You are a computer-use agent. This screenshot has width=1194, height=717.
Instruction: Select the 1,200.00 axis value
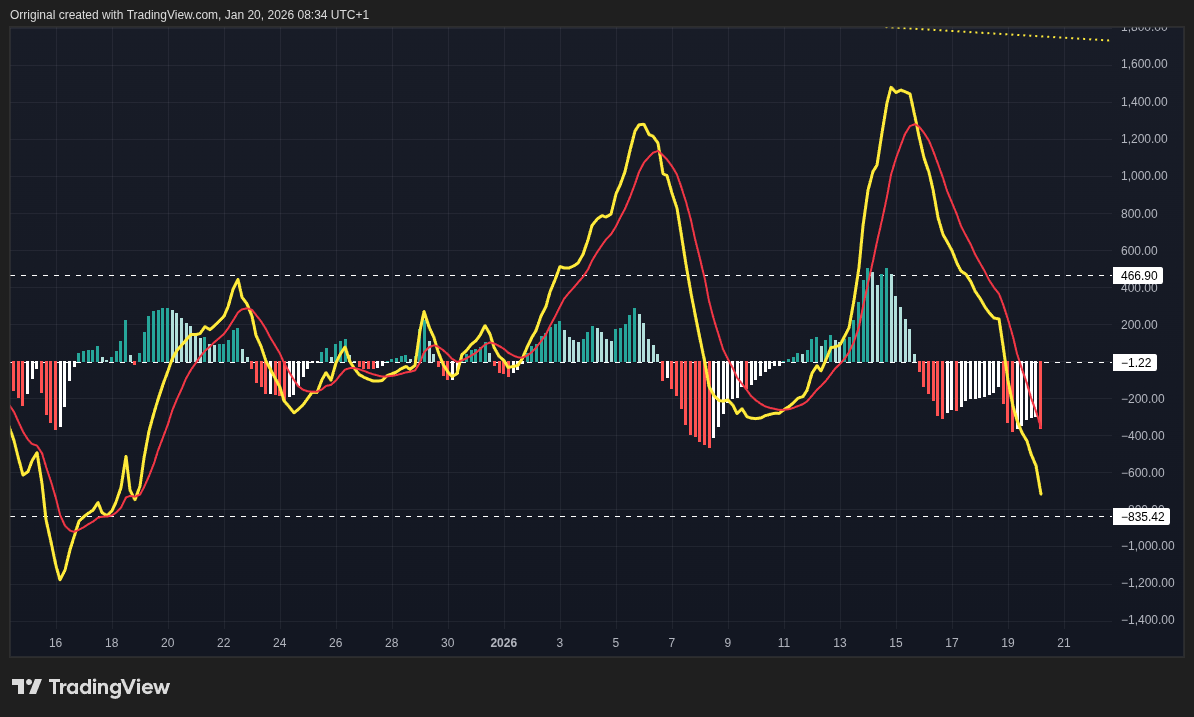[1144, 139]
